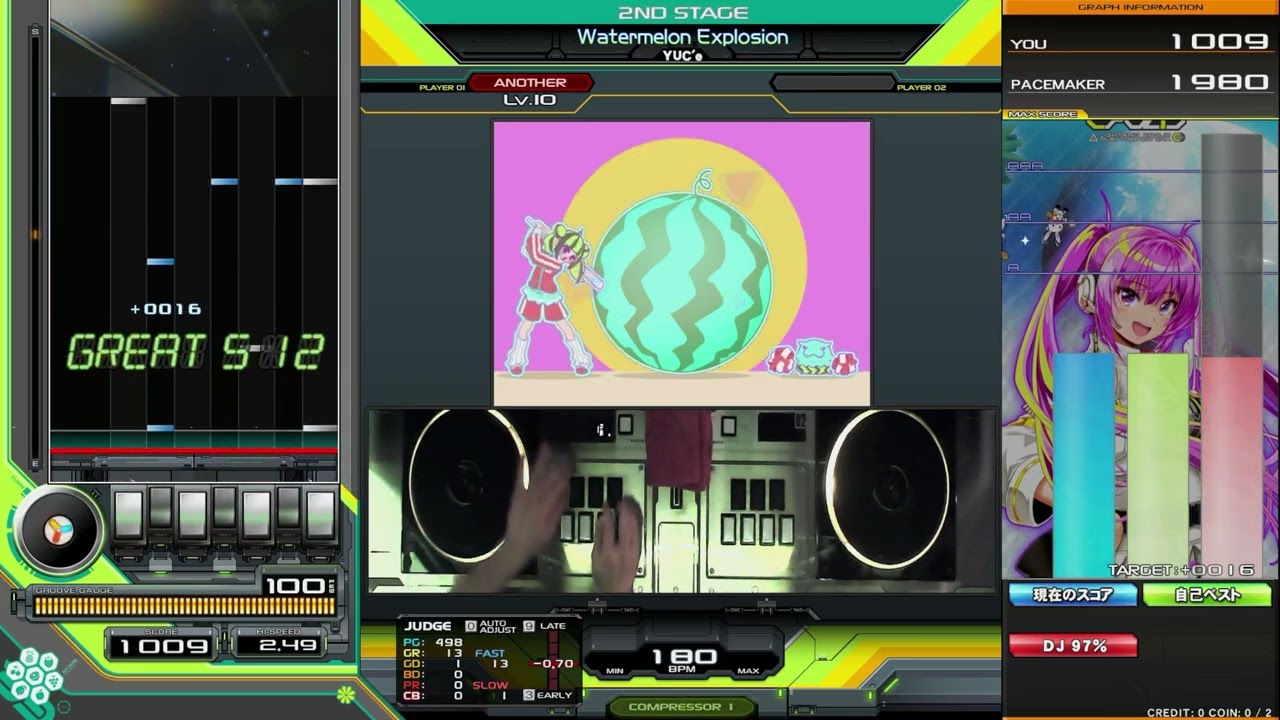This screenshot has width=1280, height=720.
Task: Click the empty Player 02 difficulty badge
Action: click(x=832, y=83)
